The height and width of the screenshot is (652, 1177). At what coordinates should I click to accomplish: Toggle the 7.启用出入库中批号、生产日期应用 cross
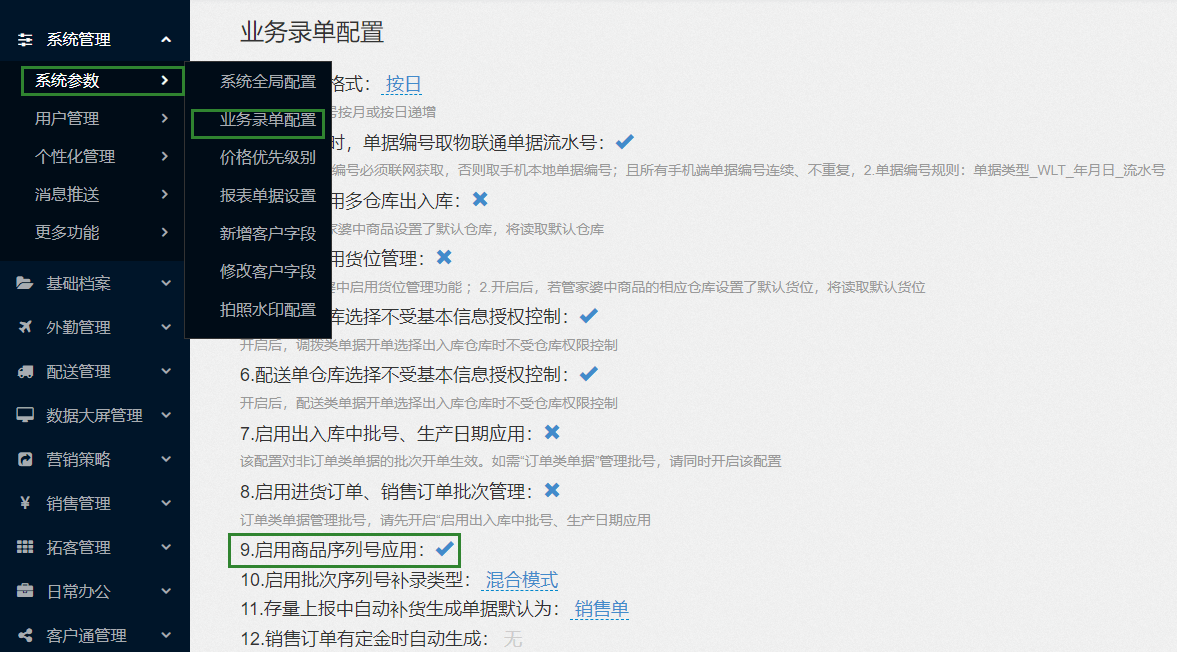[x=552, y=432]
